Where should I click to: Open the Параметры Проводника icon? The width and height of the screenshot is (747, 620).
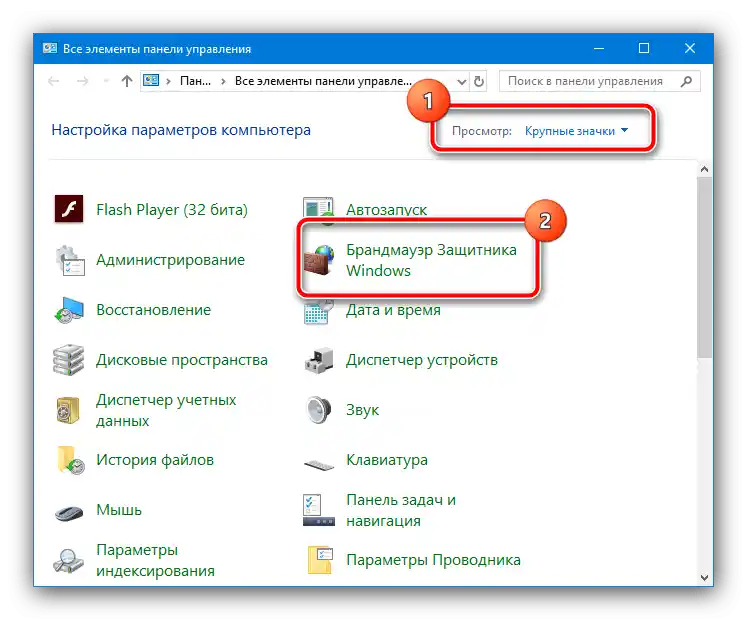pyautogui.click(x=320, y=559)
